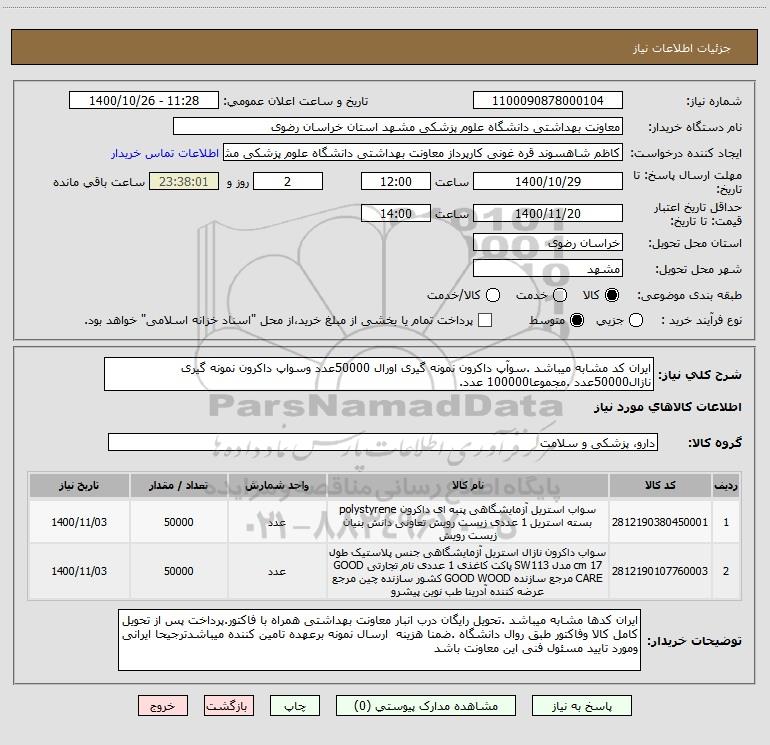The height and width of the screenshot is (745, 770).
Task: Click row 2 product name GOOD WOOD
Action: click(468, 572)
